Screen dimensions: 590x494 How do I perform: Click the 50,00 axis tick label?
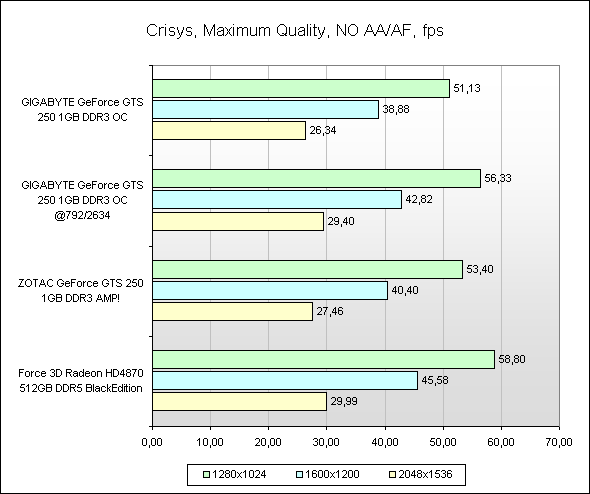click(x=443, y=442)
